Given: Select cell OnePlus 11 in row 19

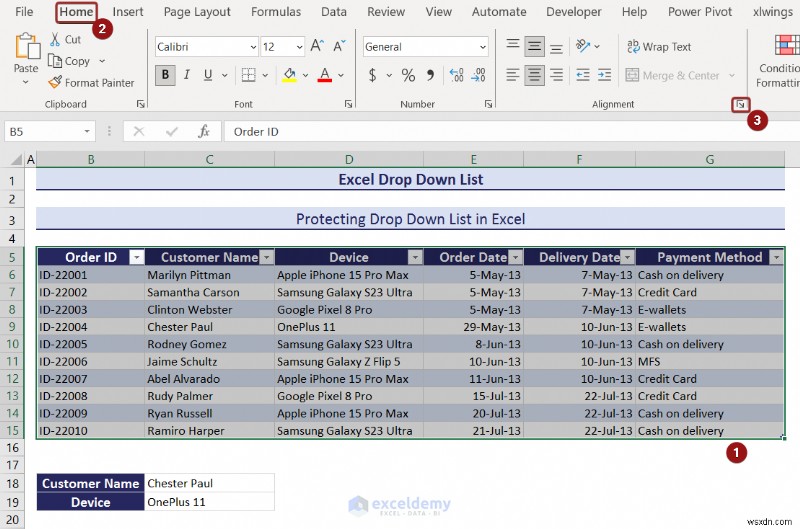Looking at the screenshot, I should 209,502.
